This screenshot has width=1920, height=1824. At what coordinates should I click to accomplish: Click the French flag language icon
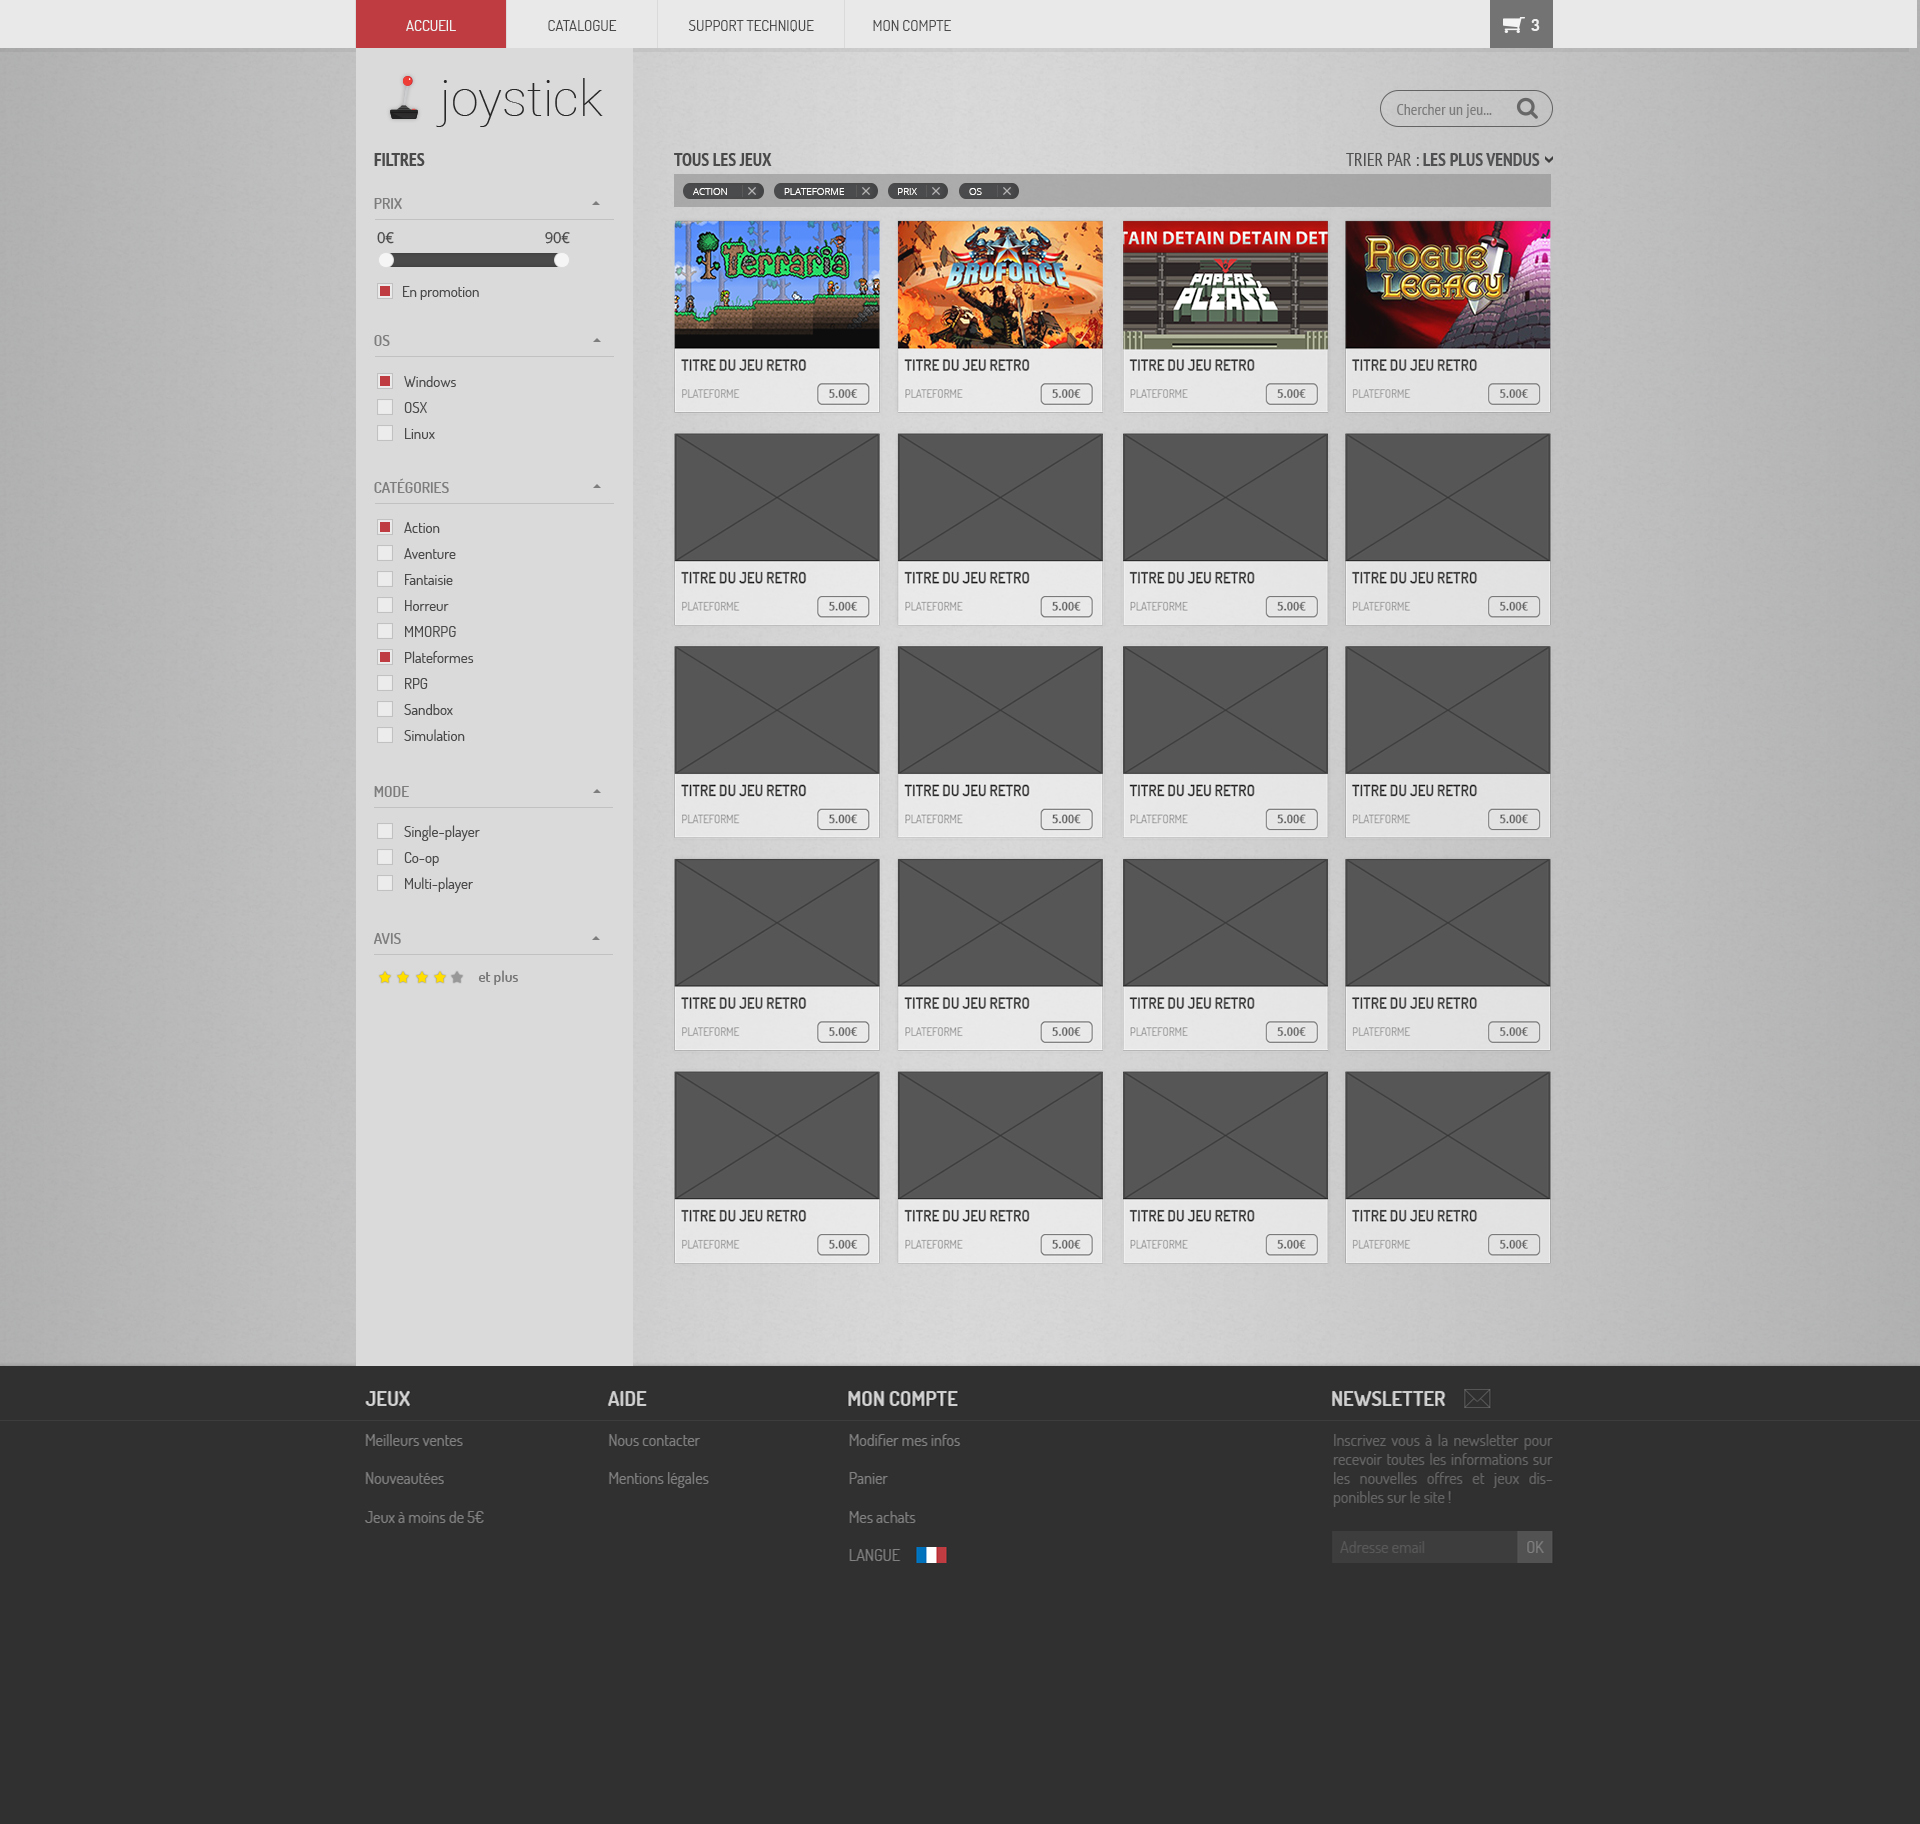(931, 1555)
